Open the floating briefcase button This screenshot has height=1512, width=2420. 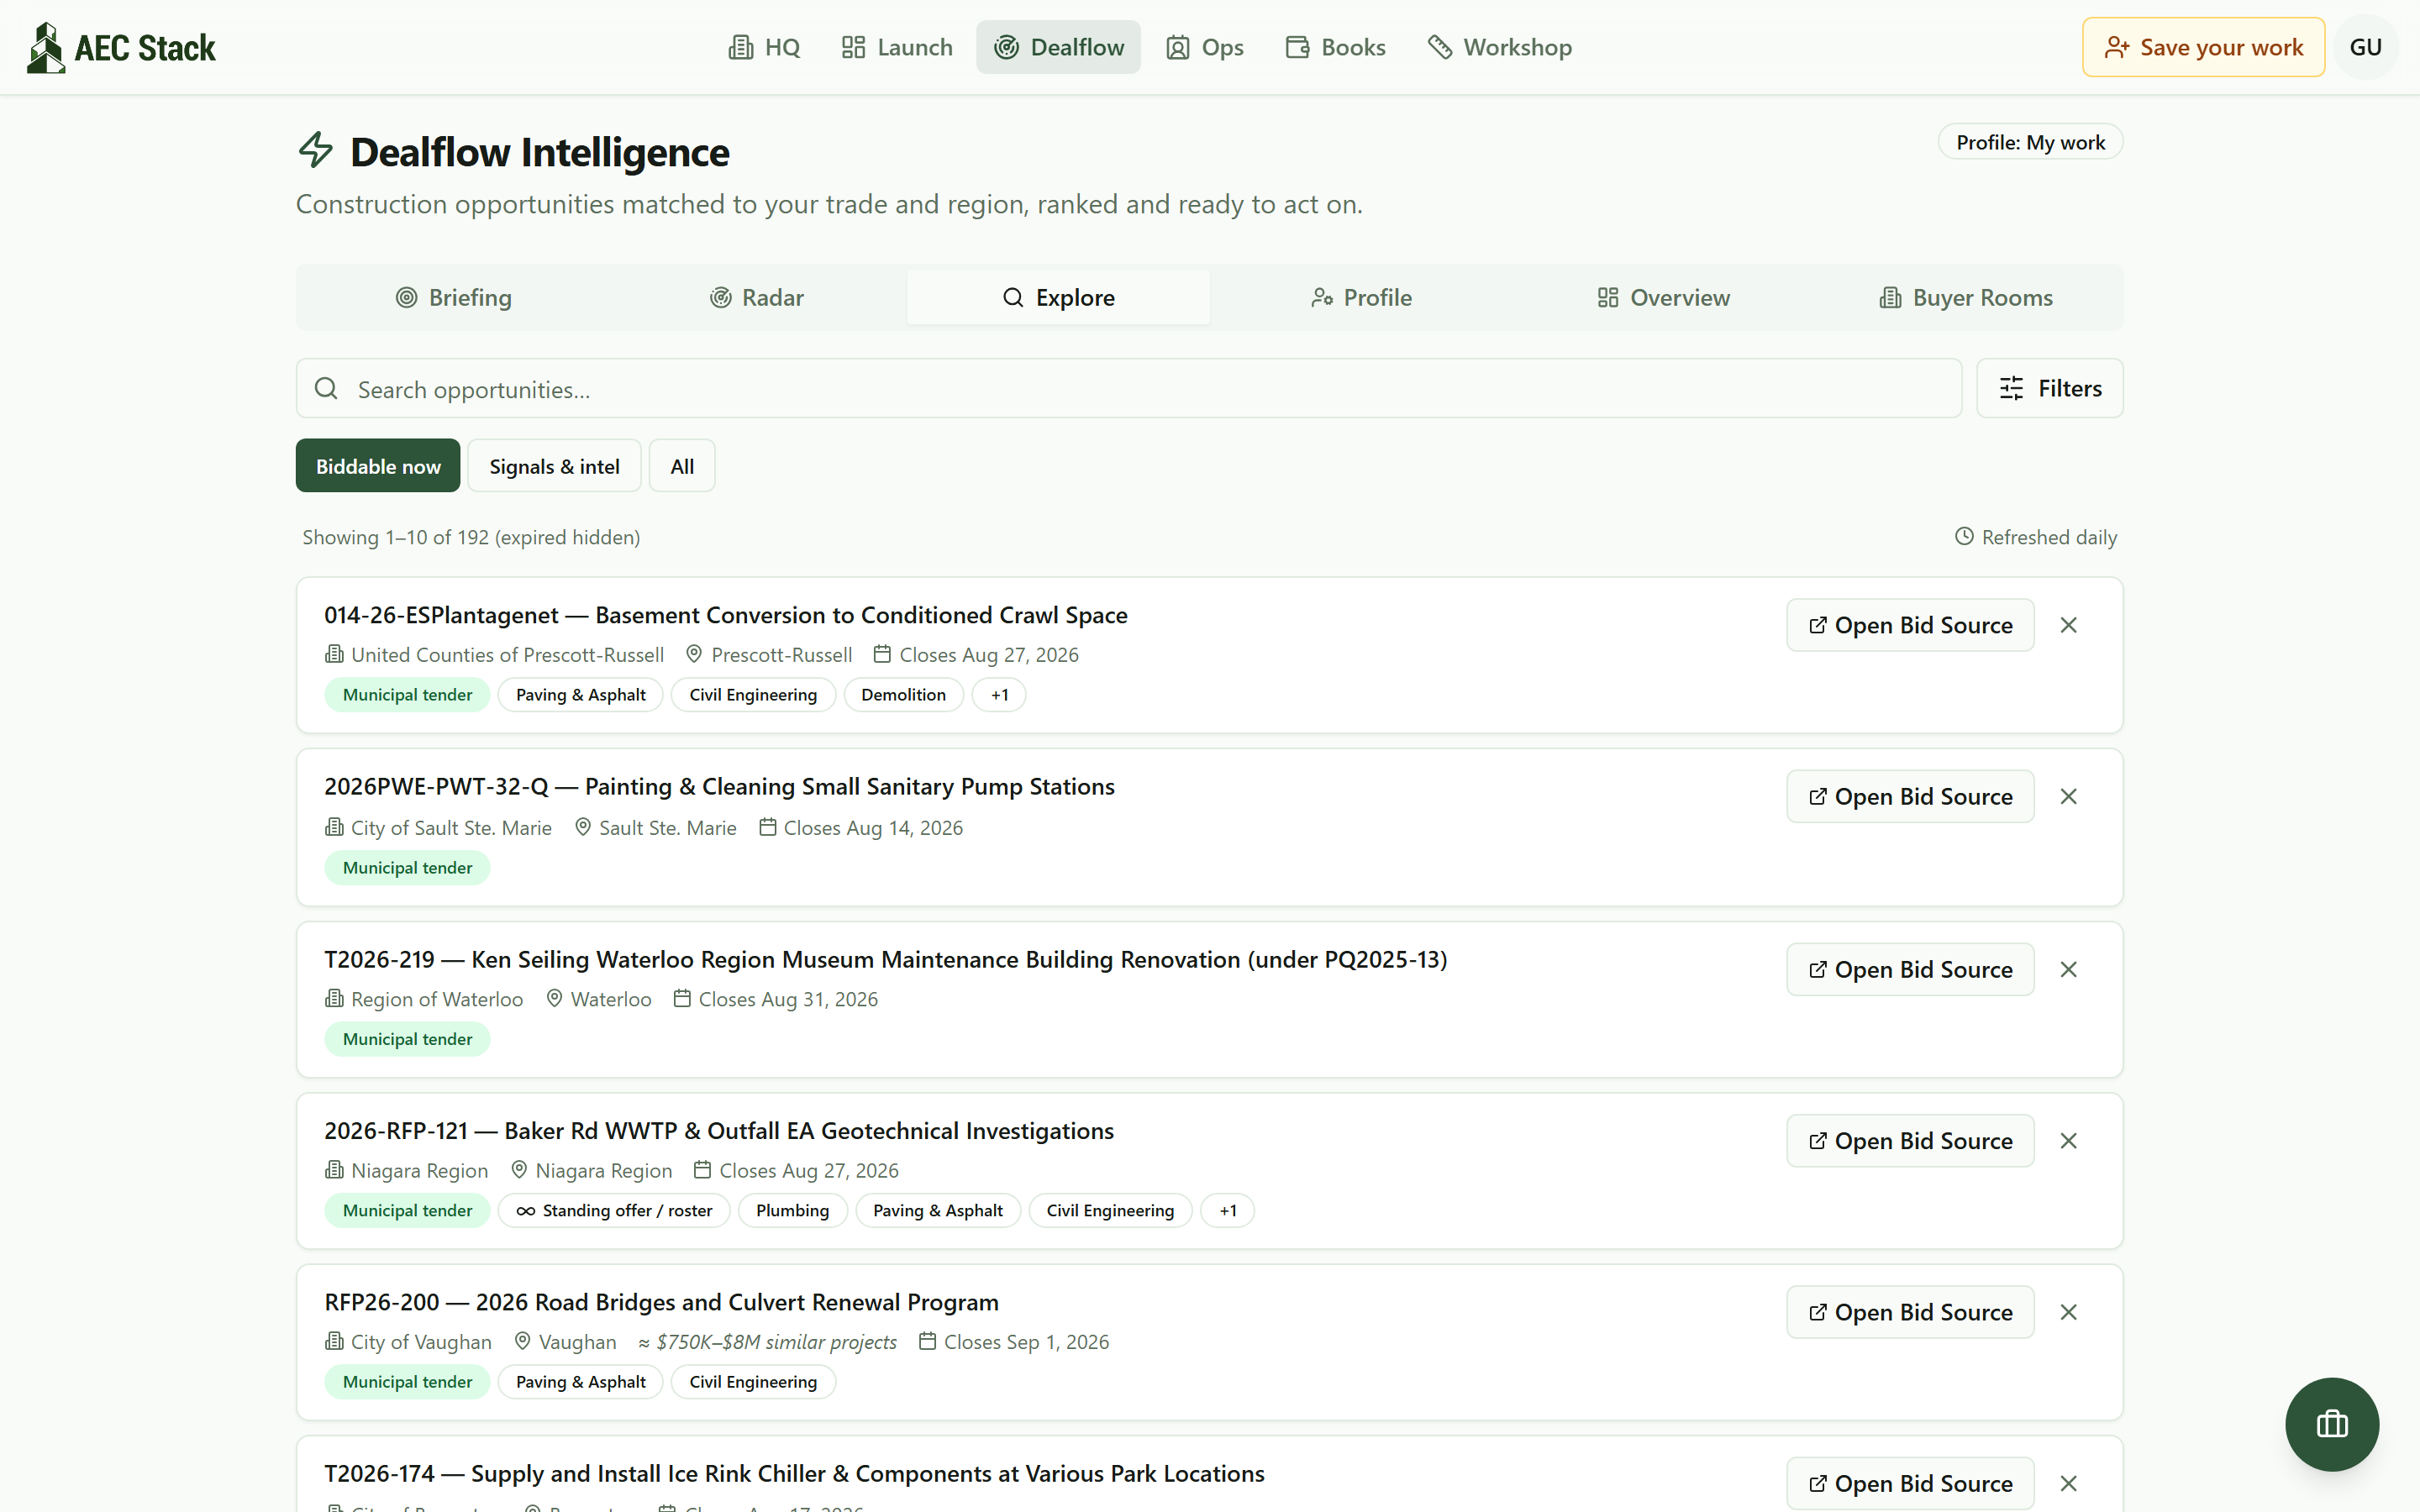pyautogui.click(x=2331, y=1423)
